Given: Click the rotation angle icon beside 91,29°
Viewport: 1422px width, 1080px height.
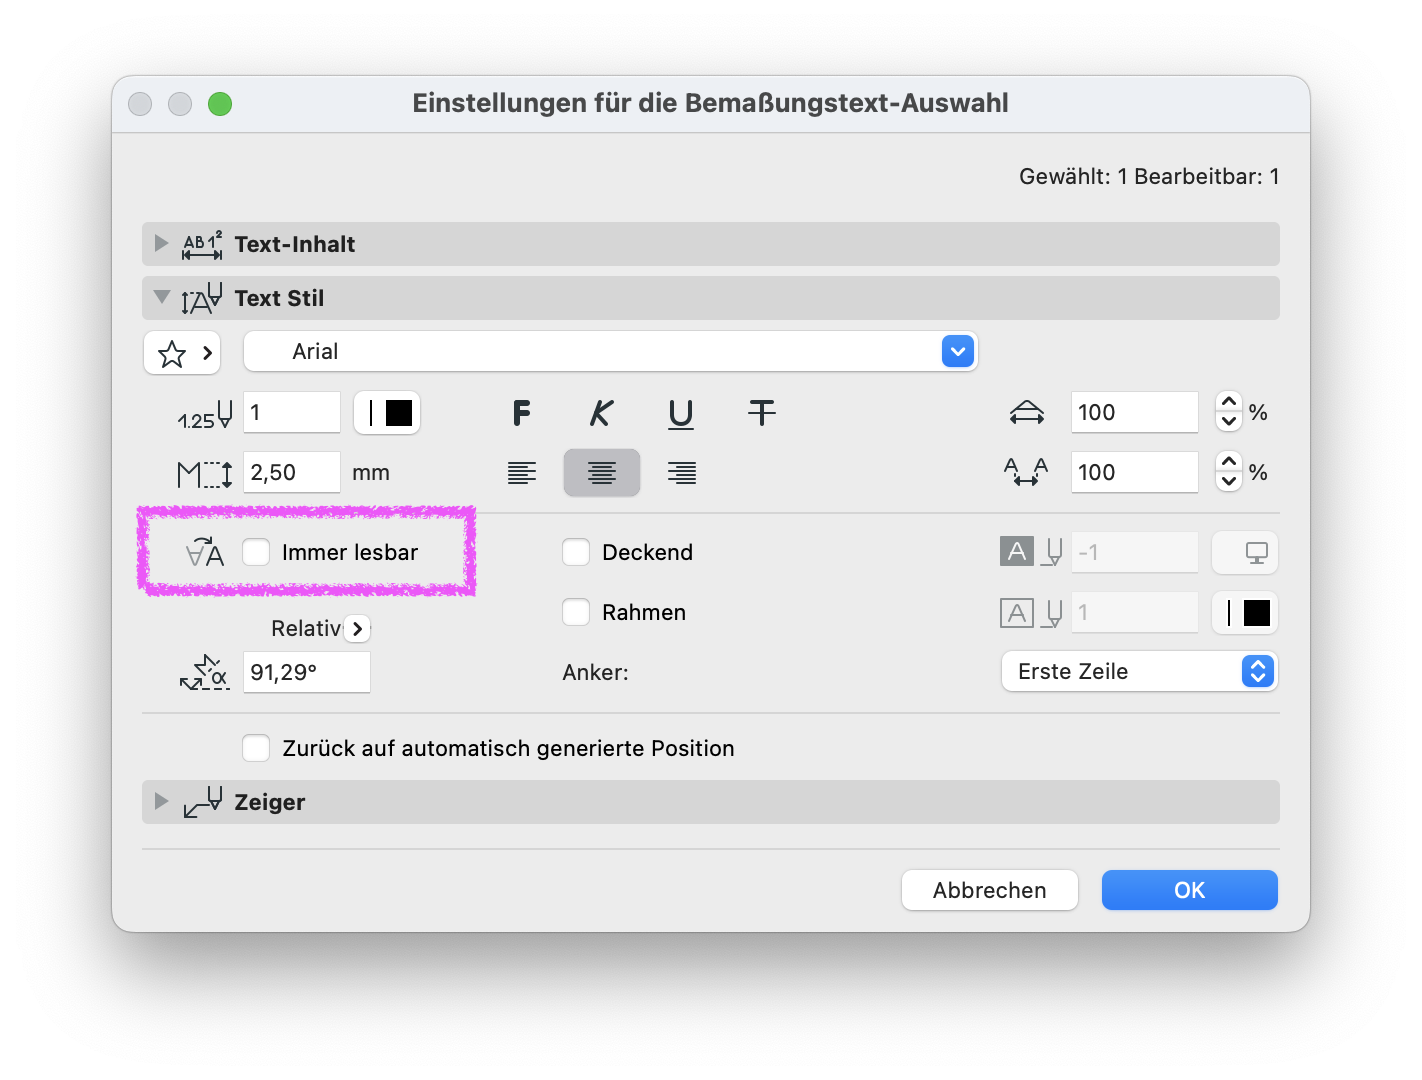Looking at the screenshot, I should 205,673.
